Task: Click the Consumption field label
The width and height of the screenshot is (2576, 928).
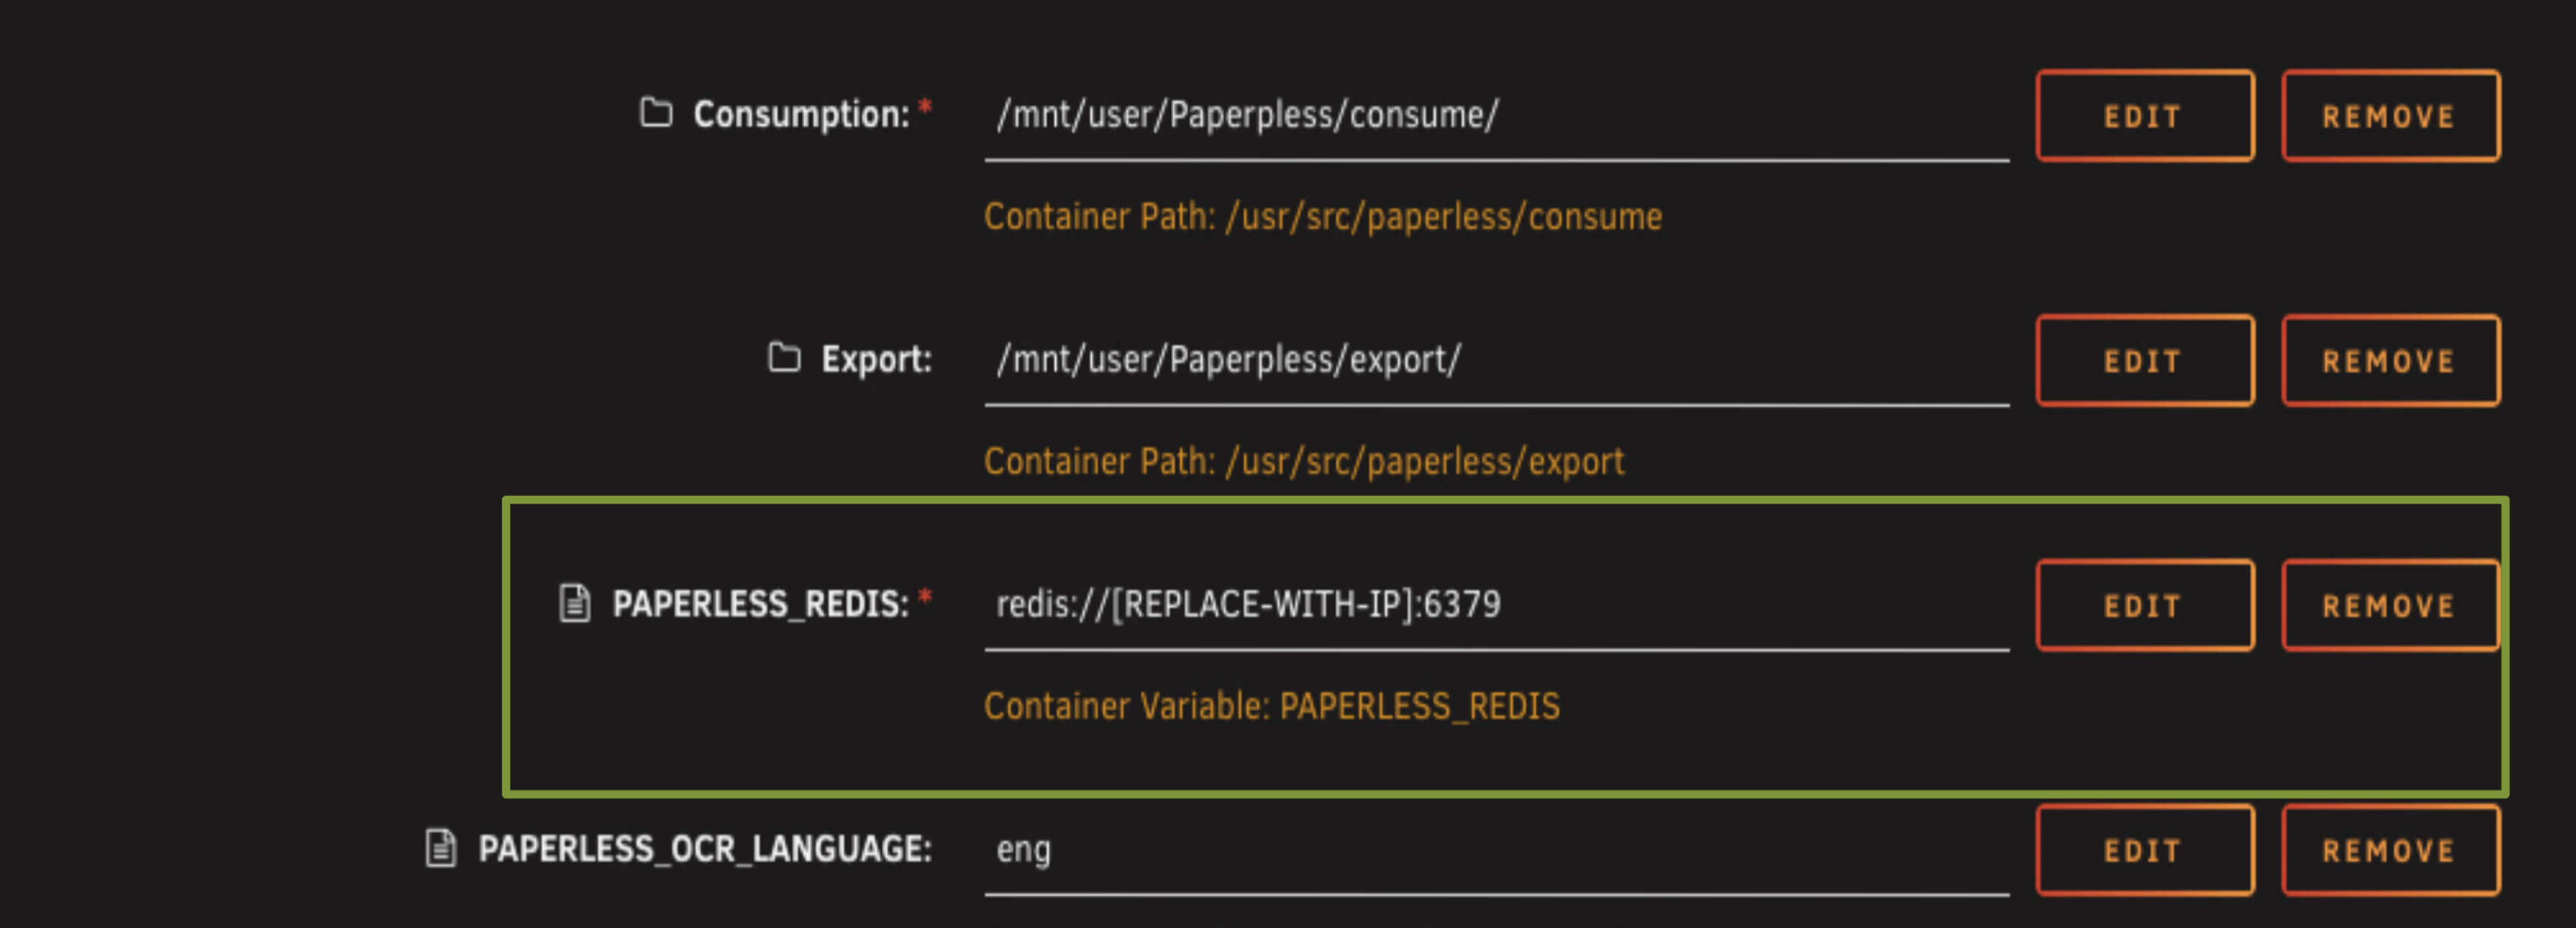Action: tap(801, 115)
